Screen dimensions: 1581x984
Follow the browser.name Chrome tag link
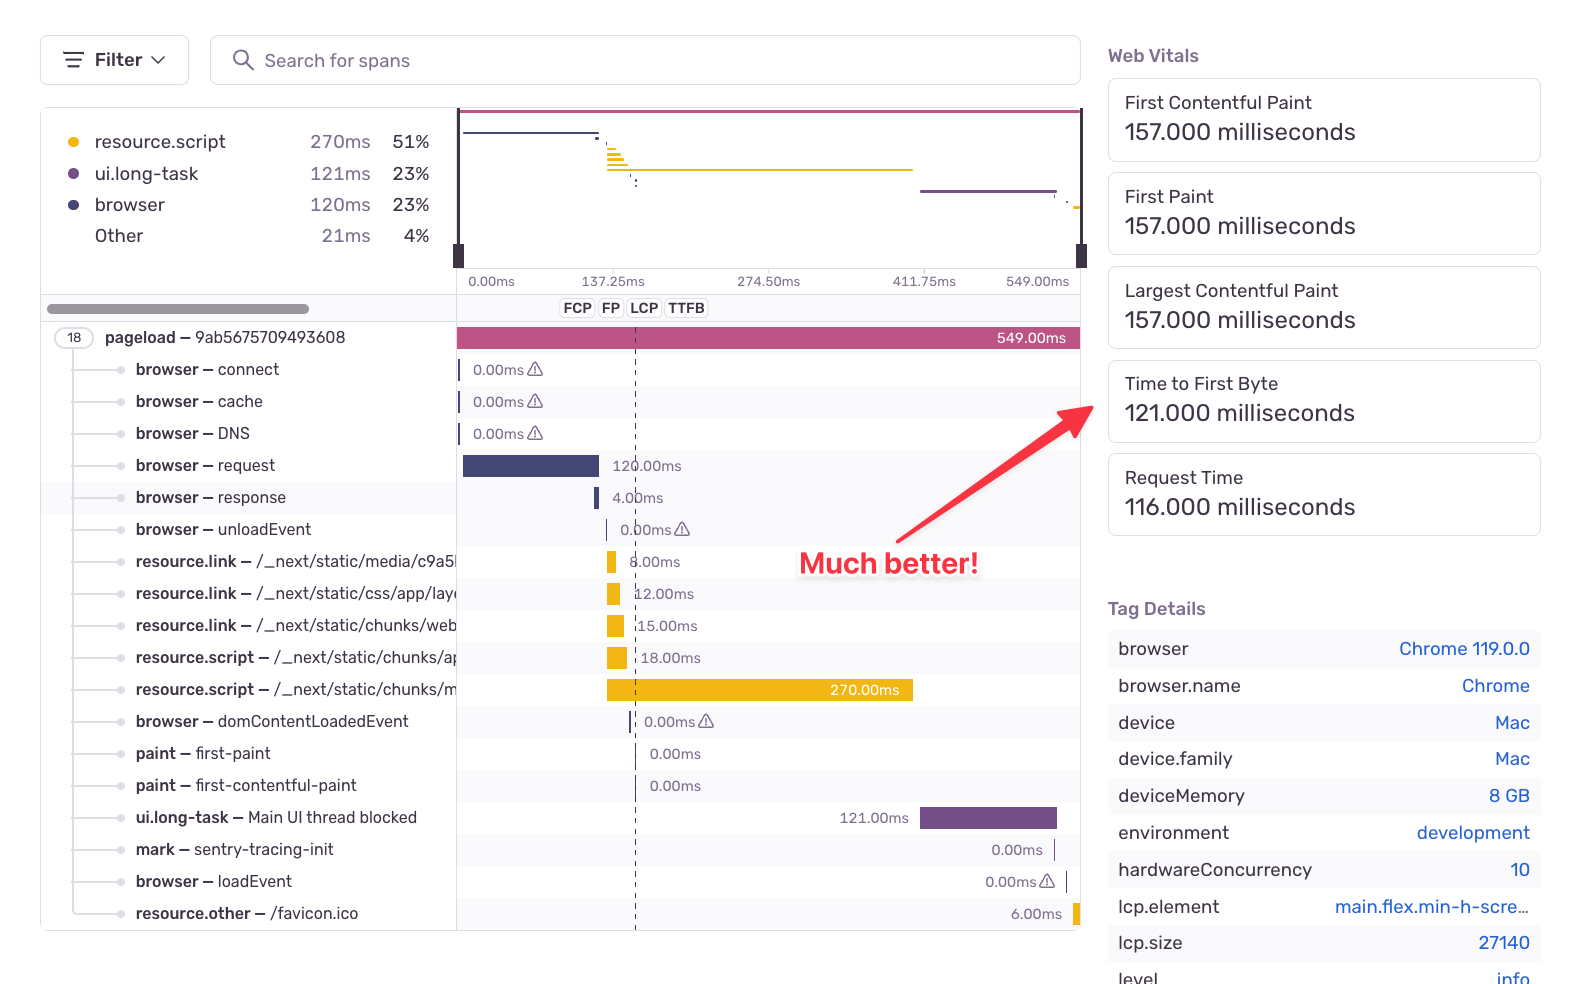[1495, 686]
